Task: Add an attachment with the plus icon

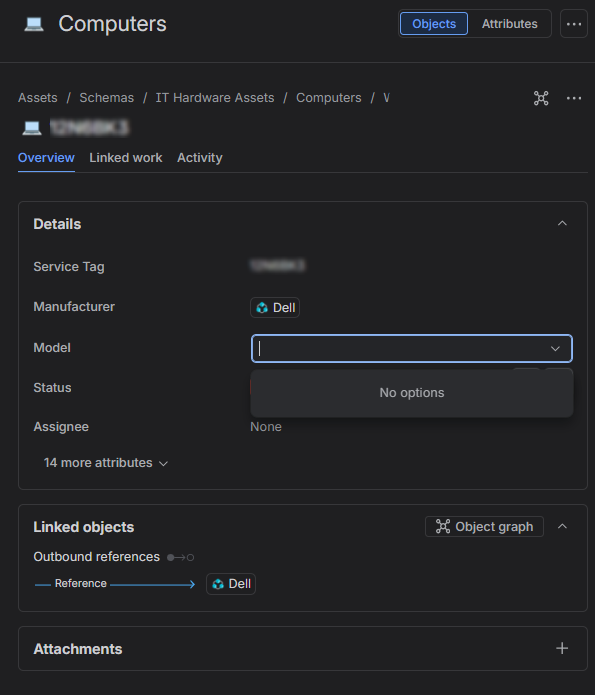Action: (562, 648)
